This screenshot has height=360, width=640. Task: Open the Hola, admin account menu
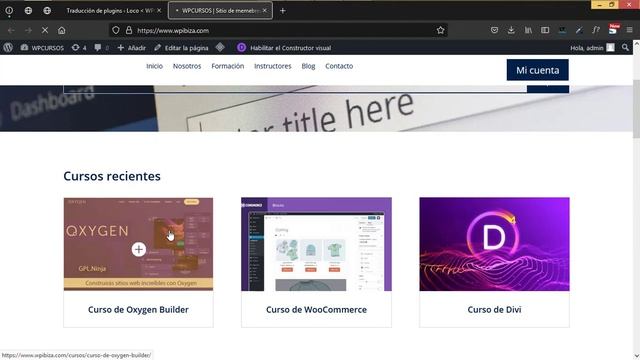[592, 48]
